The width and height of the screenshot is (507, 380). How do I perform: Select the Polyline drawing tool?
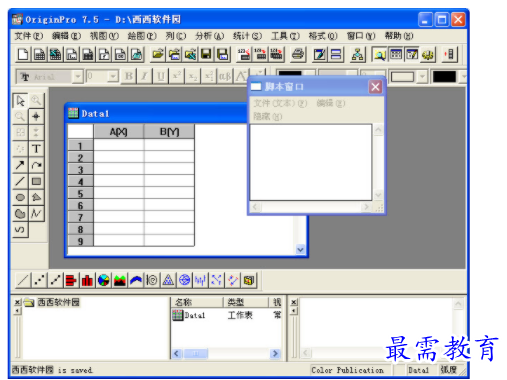[x=36, y=213]
